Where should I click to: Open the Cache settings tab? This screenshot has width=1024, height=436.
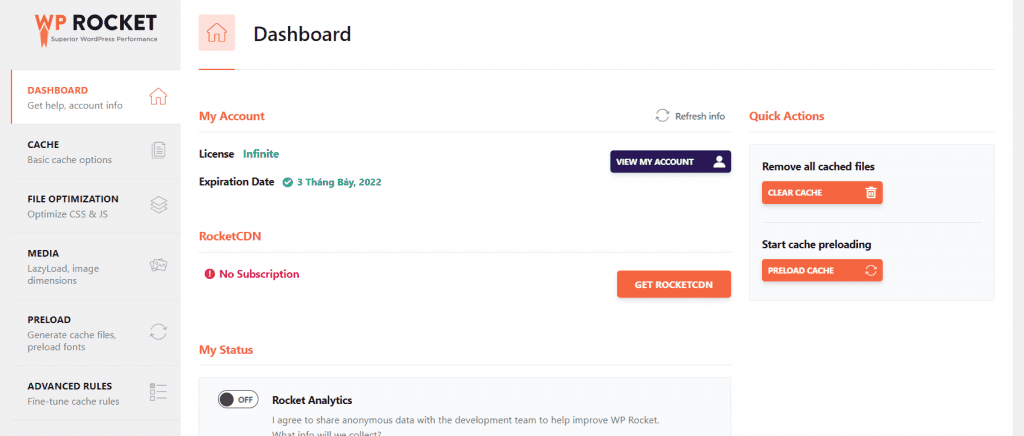click(70, 151)
